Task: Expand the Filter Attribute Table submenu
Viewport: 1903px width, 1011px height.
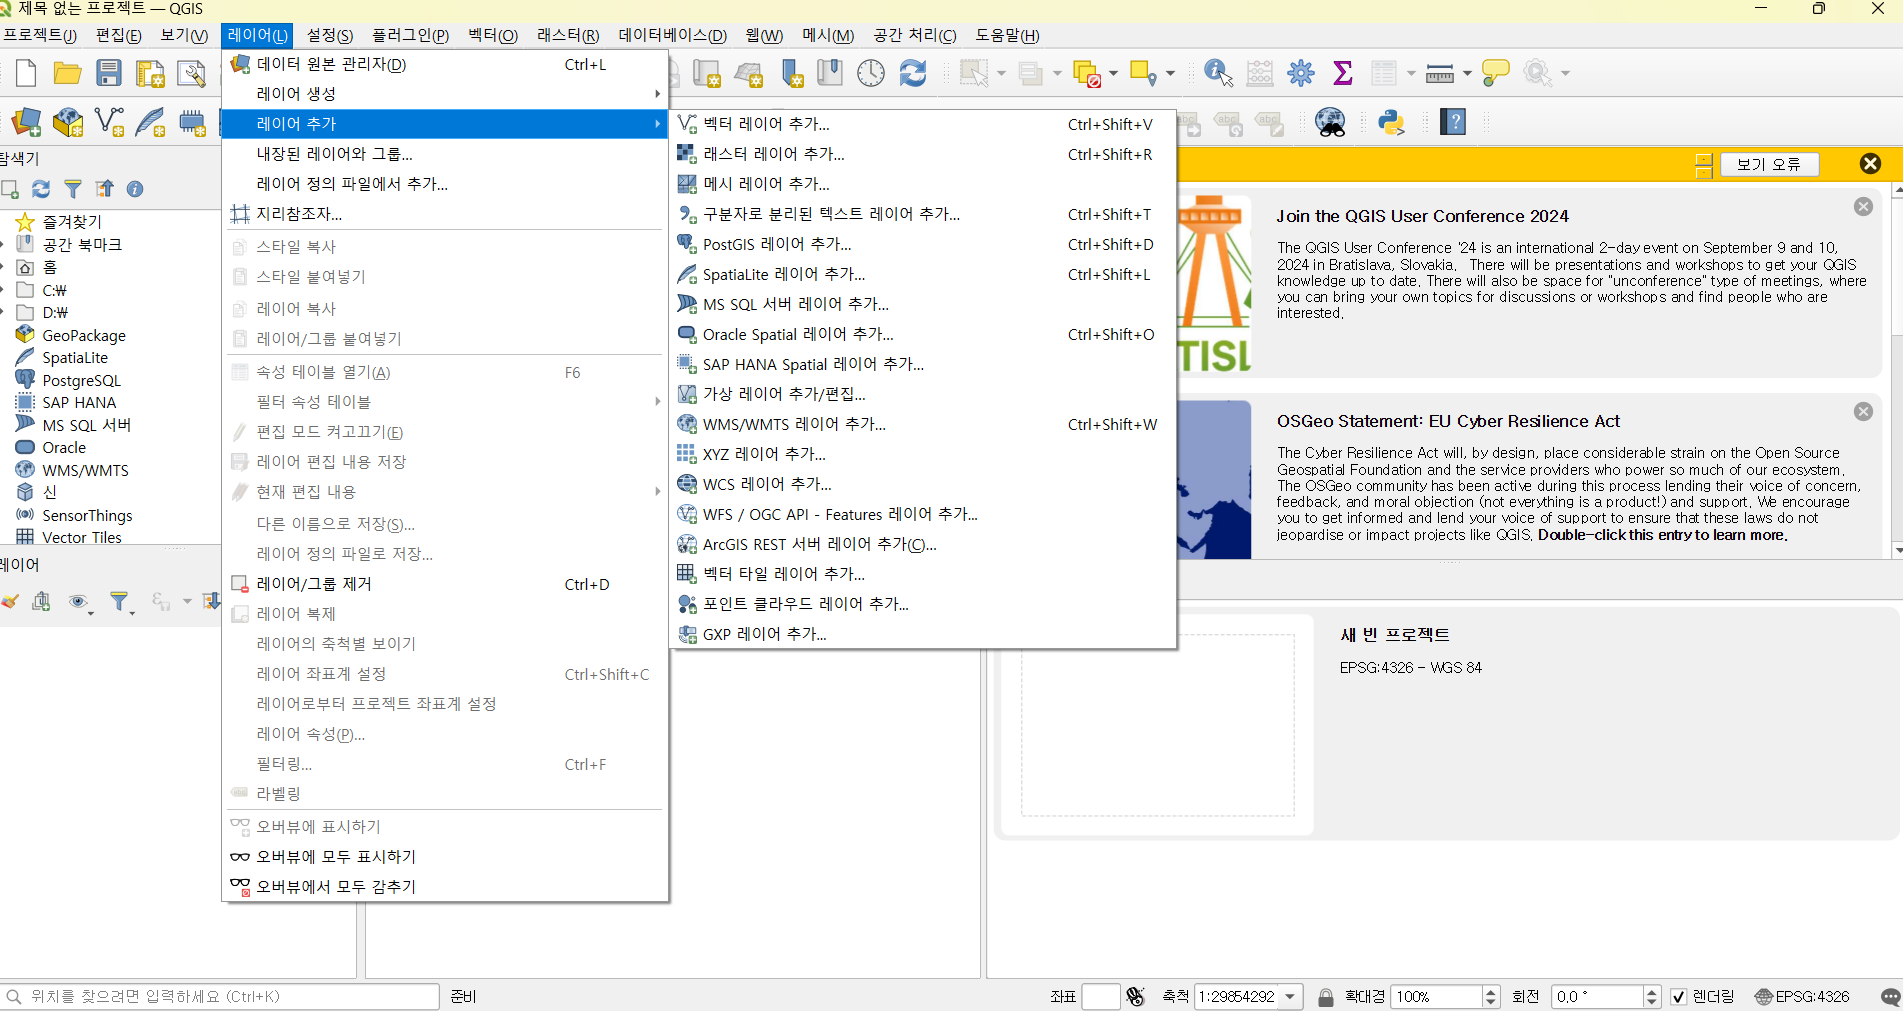Action: (657, 402)
